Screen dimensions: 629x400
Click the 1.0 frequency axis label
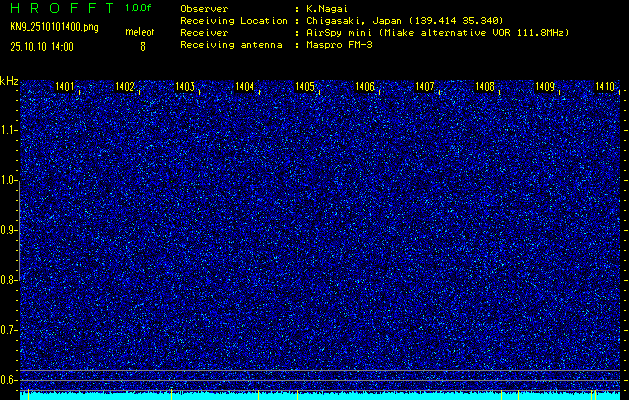pyautogui.click(x=9, y=180)
